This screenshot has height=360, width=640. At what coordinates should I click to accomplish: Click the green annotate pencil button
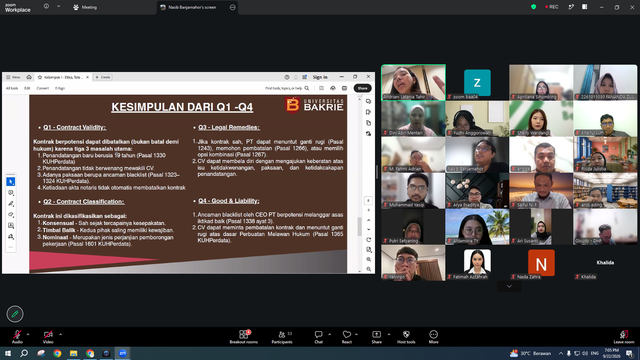coord(15,314)
